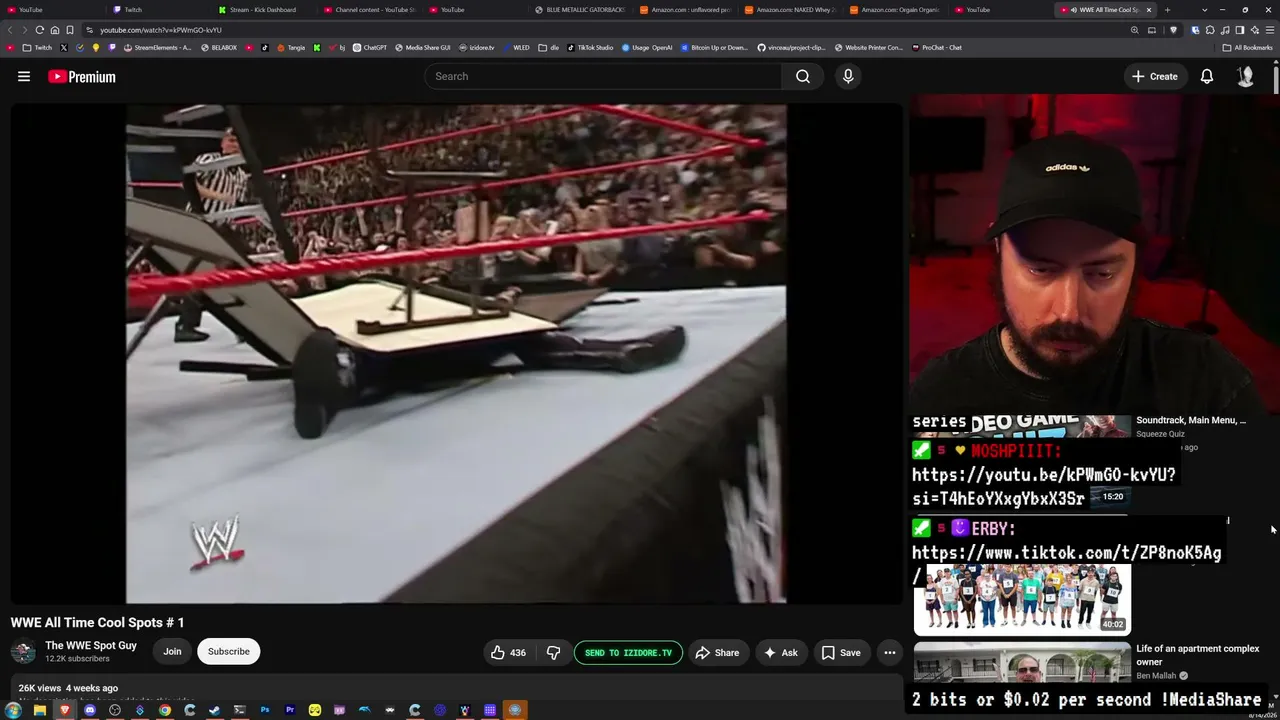Screen dimensions: 1280x720
Task: Click the browser address bar URL
Action: pyautogui.click(x=161, y=30)
